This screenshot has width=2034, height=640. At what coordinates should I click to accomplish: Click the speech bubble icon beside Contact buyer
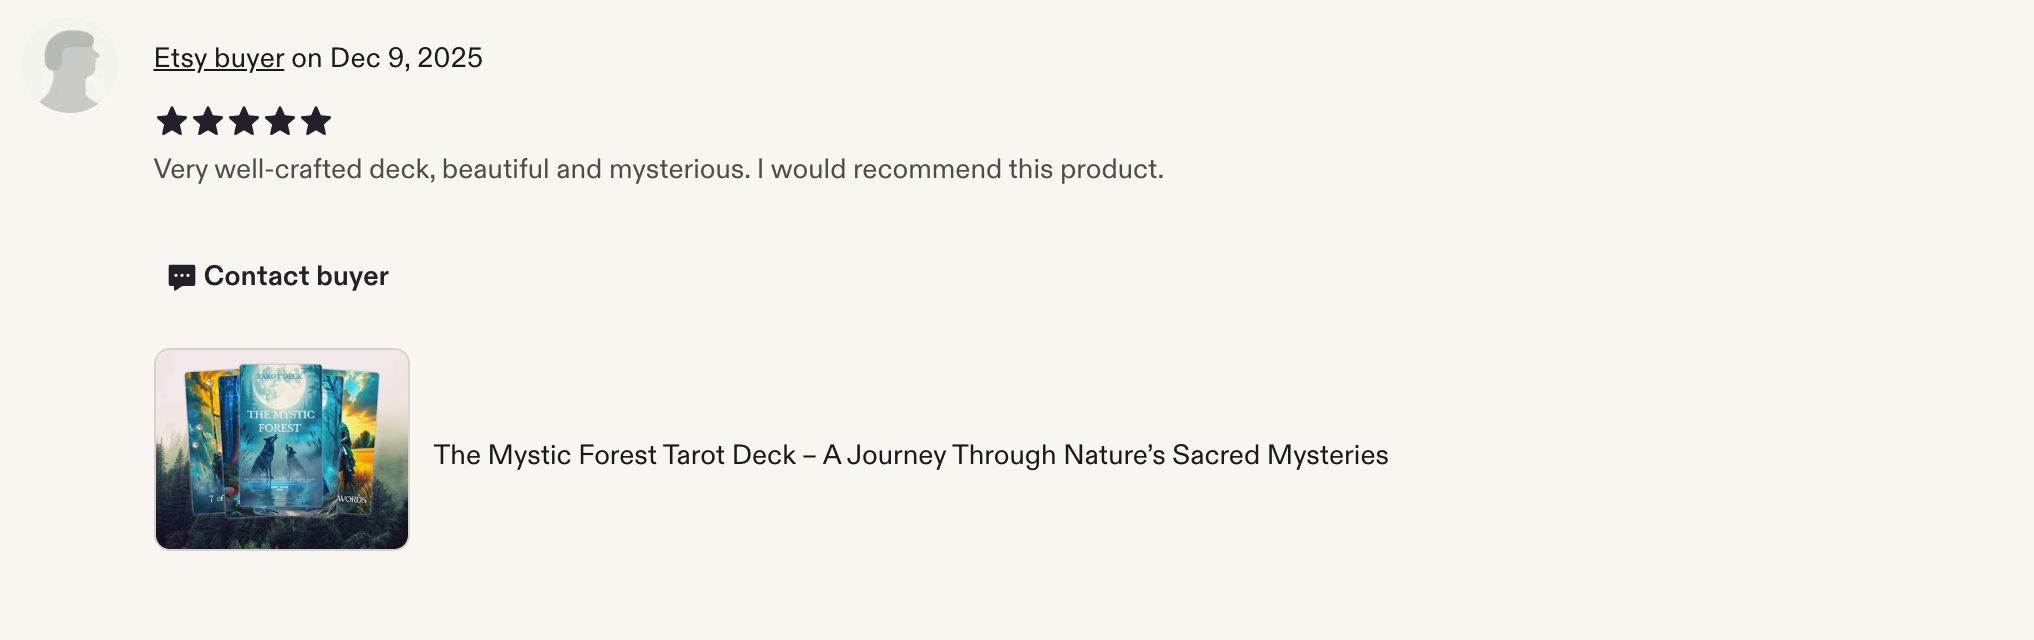pos(181,277)
